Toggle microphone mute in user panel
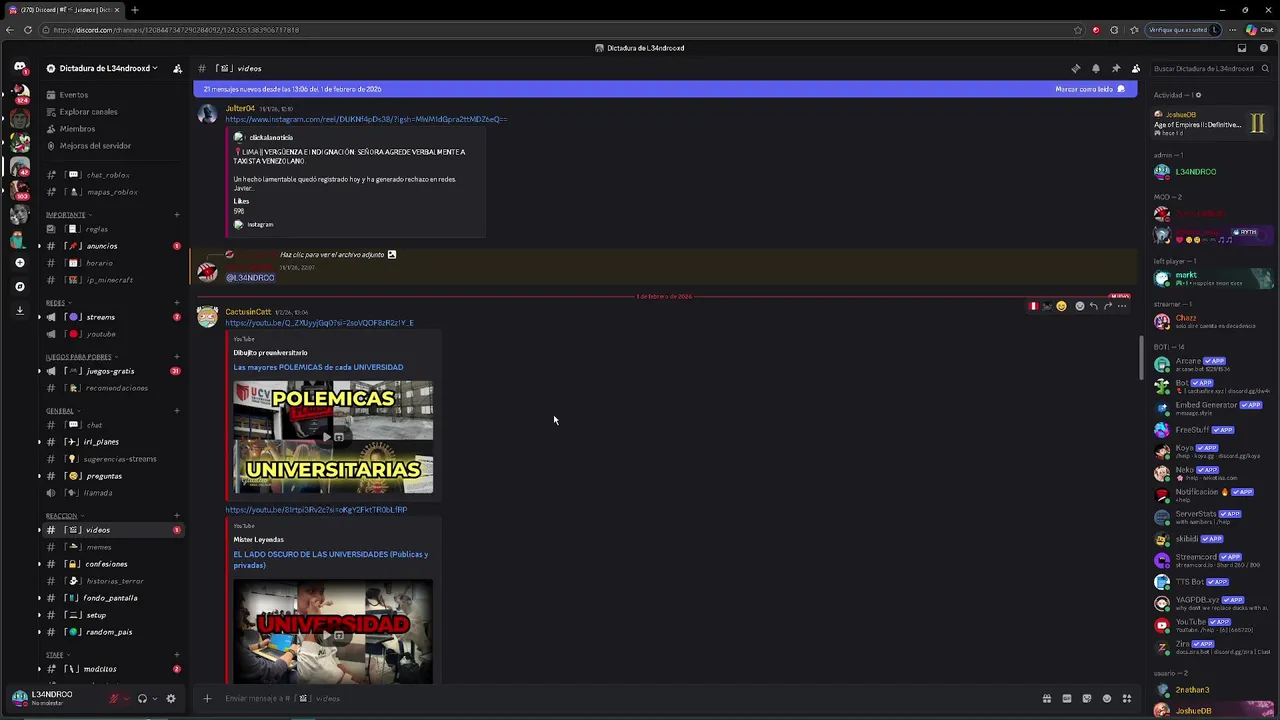This screenshot has height=720, width=1280. click(x=114, y=699)
